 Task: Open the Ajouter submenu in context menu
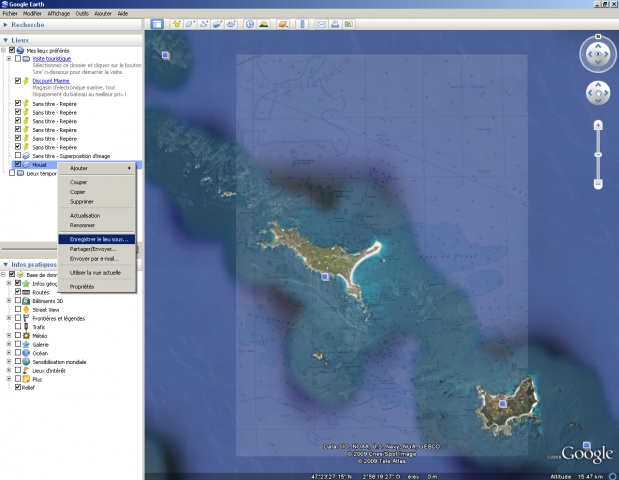97,168
